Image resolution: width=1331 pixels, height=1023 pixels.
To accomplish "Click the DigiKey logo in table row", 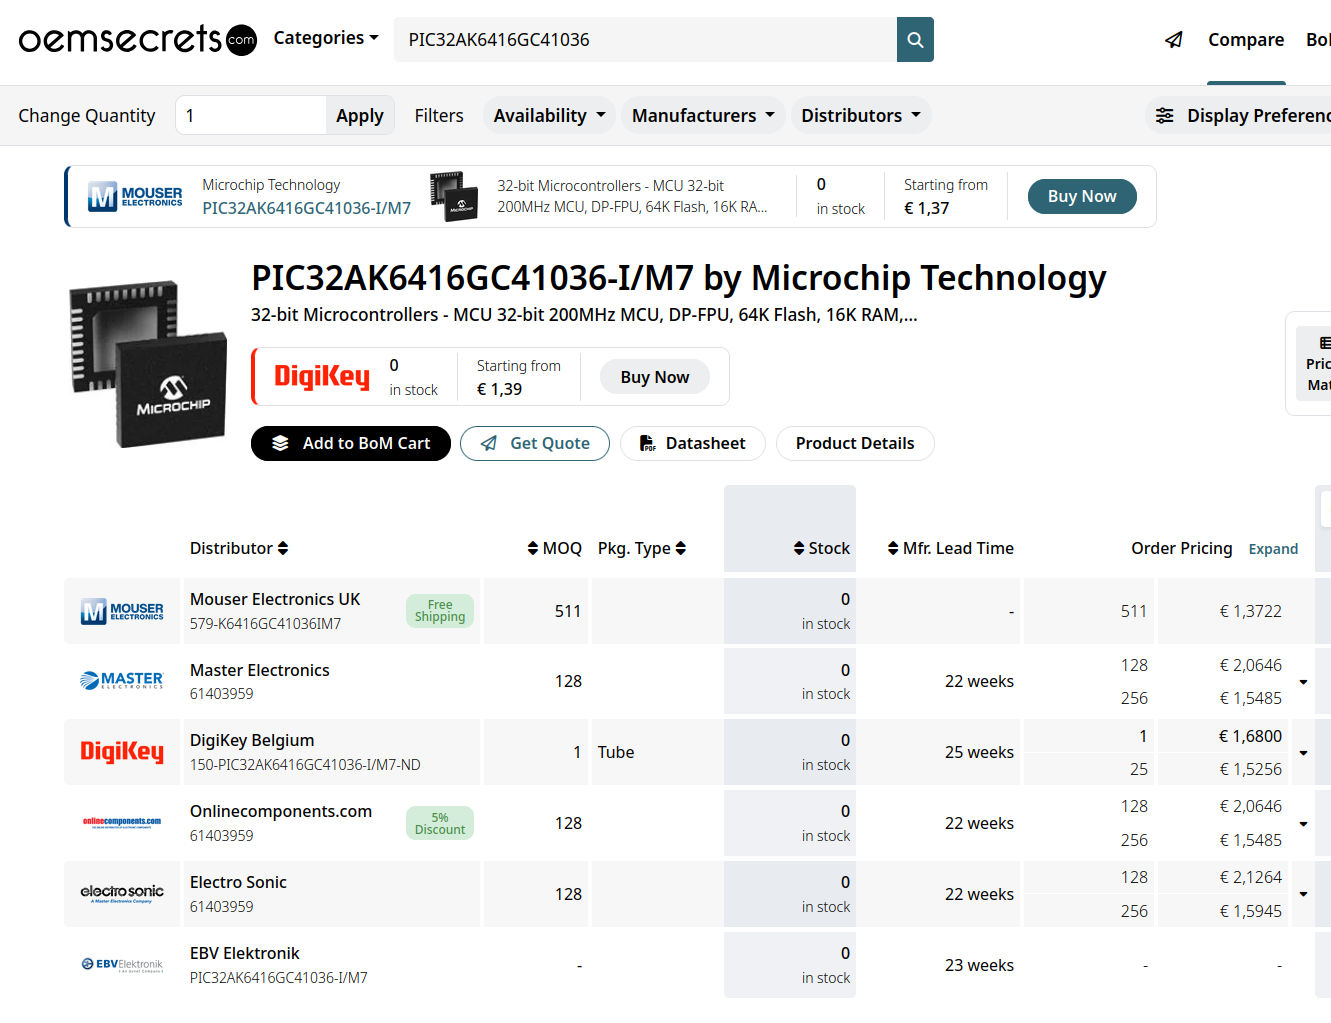I will click(x=122, y=752).
